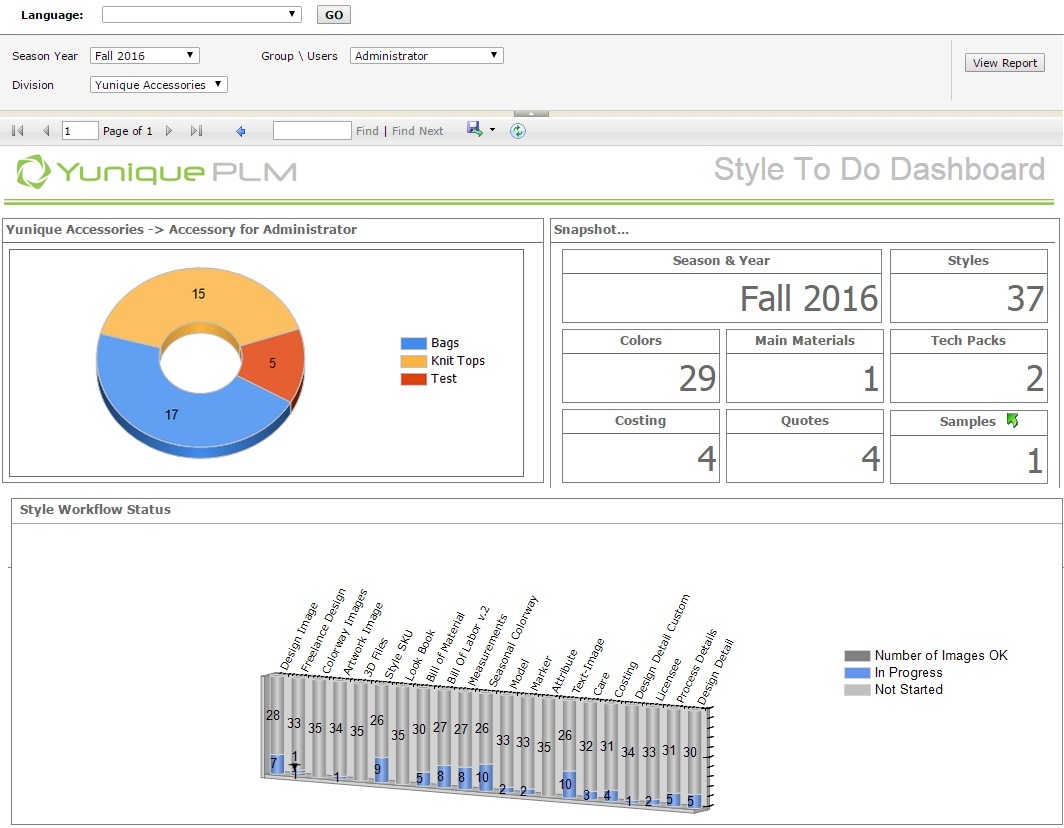Click the Styles count 37

click(x=1025, y=299)
